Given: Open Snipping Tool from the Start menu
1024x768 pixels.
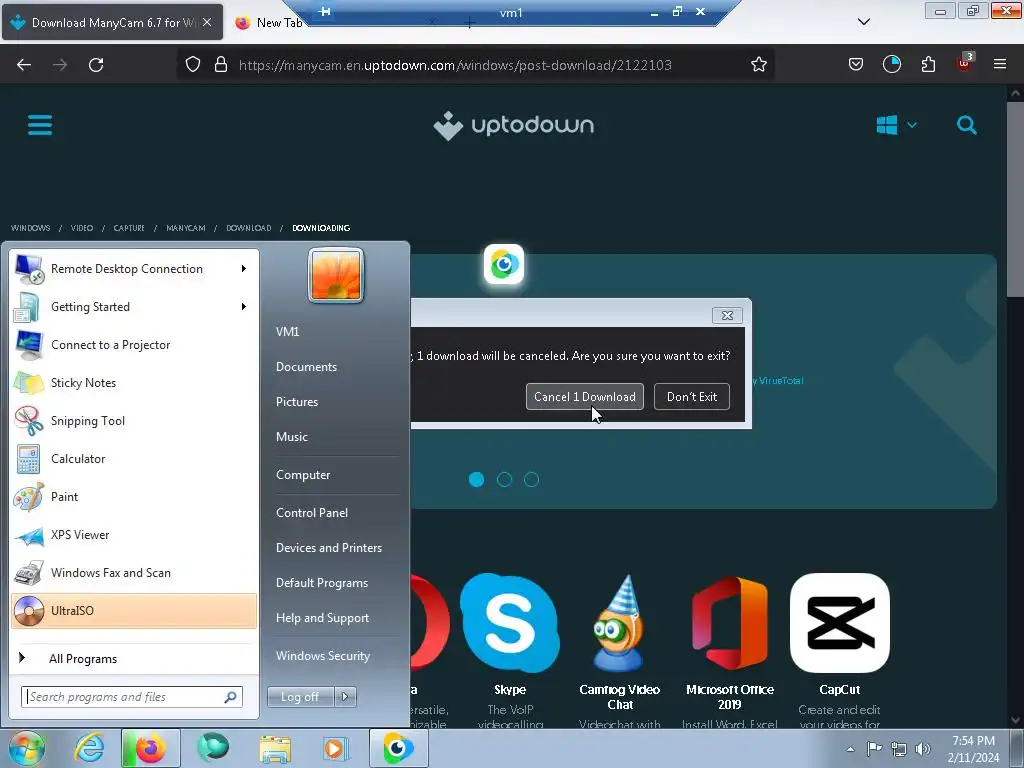Looking at the screenshot, I should 134,421.
